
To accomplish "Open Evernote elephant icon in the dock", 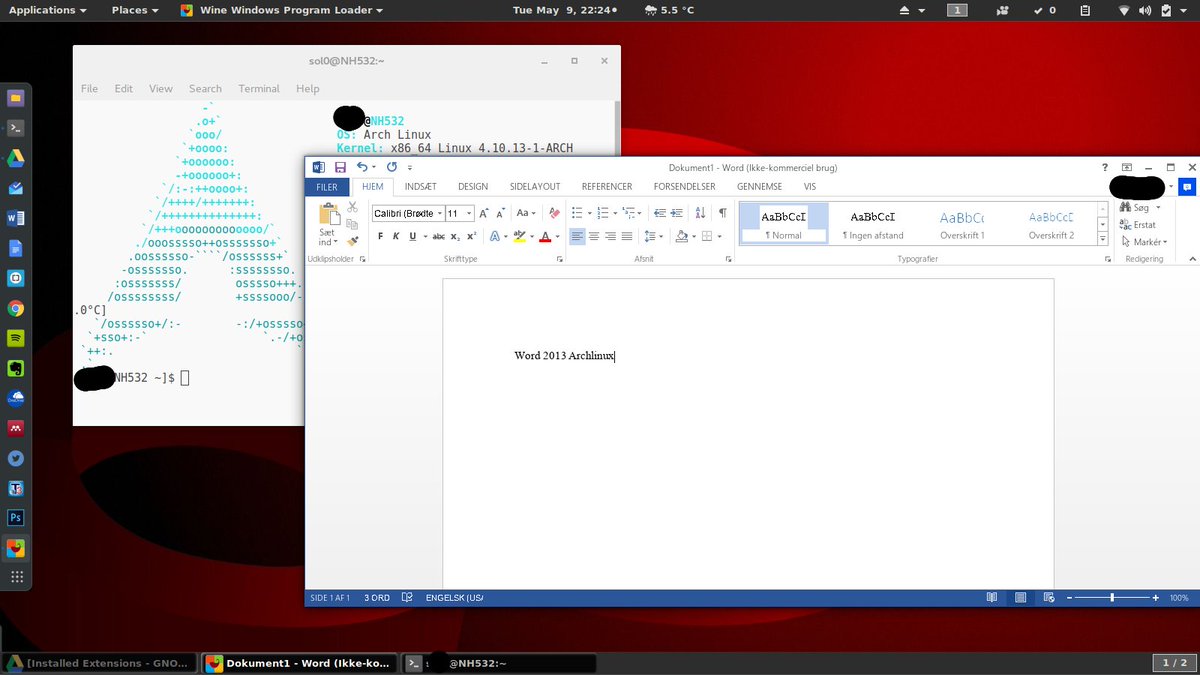I will click(x=16, y=368).
